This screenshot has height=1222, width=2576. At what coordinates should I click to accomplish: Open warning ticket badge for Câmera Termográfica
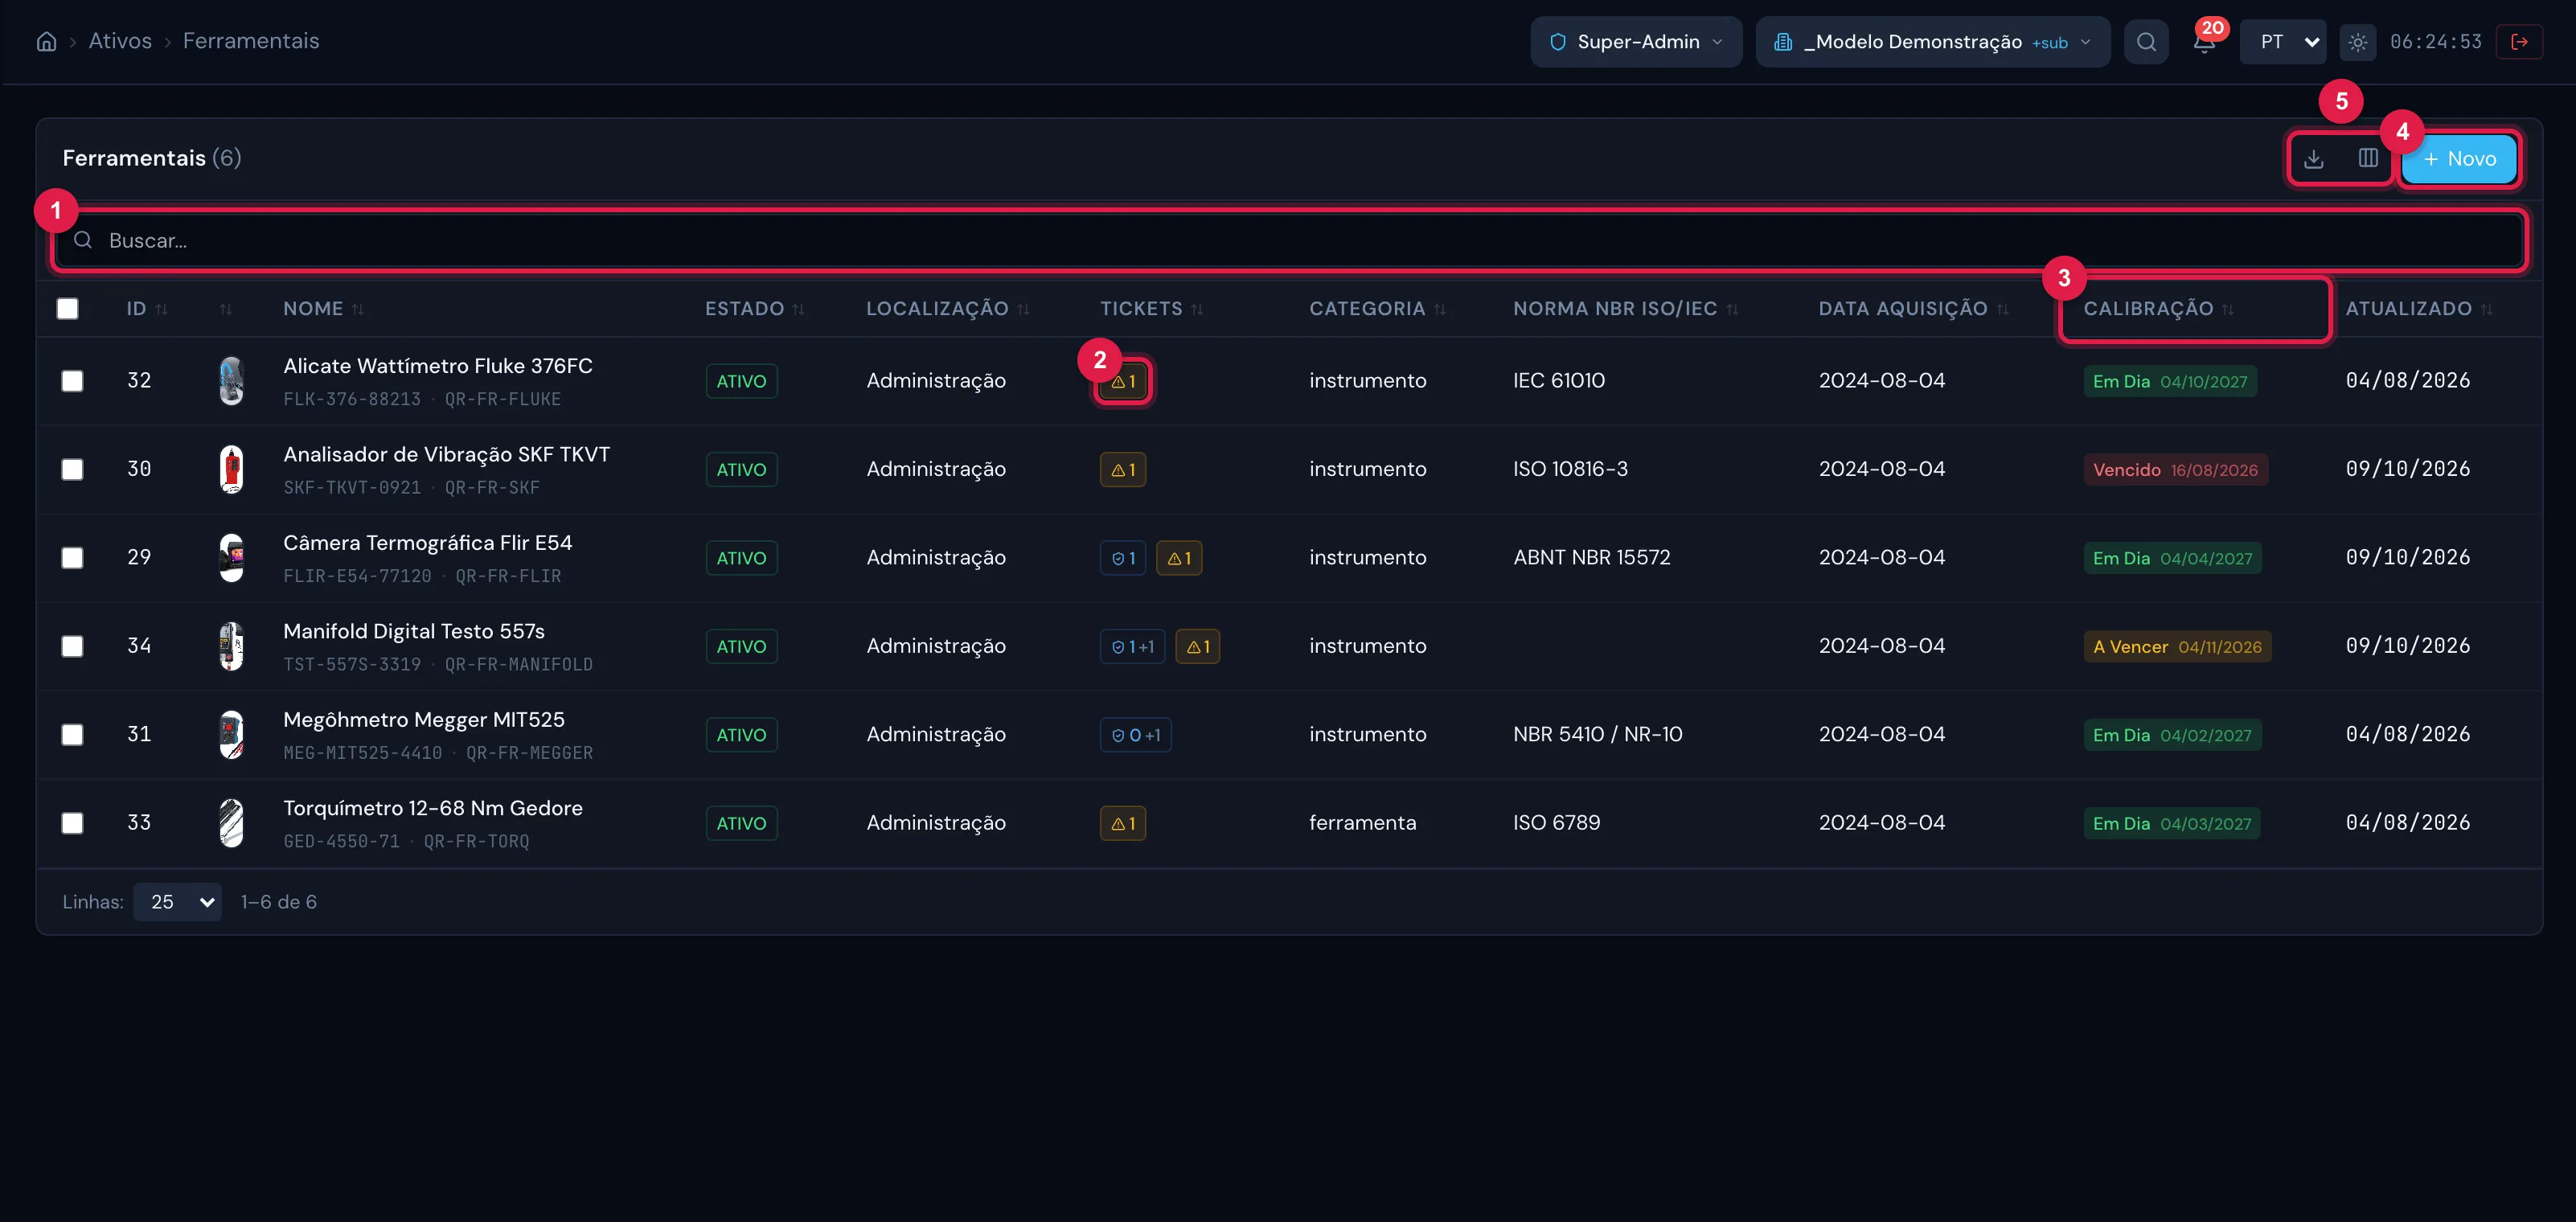[x=1179, y=558]
